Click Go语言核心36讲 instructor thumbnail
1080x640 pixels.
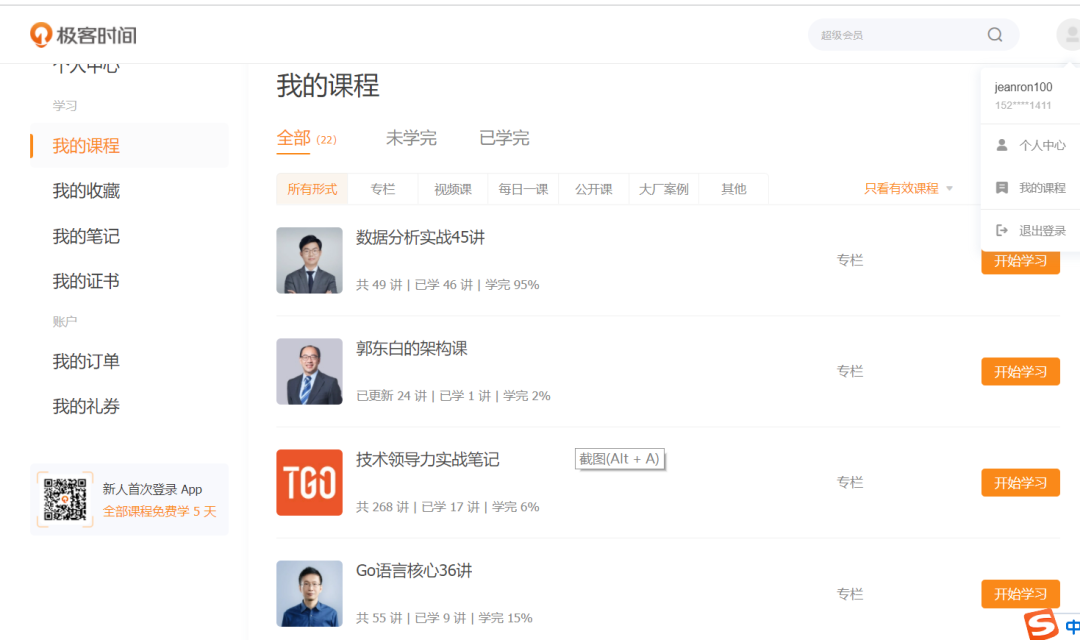coord(309,593)
